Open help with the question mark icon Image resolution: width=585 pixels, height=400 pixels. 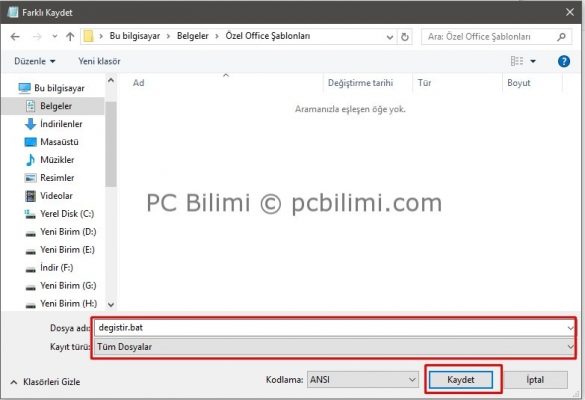564,61
